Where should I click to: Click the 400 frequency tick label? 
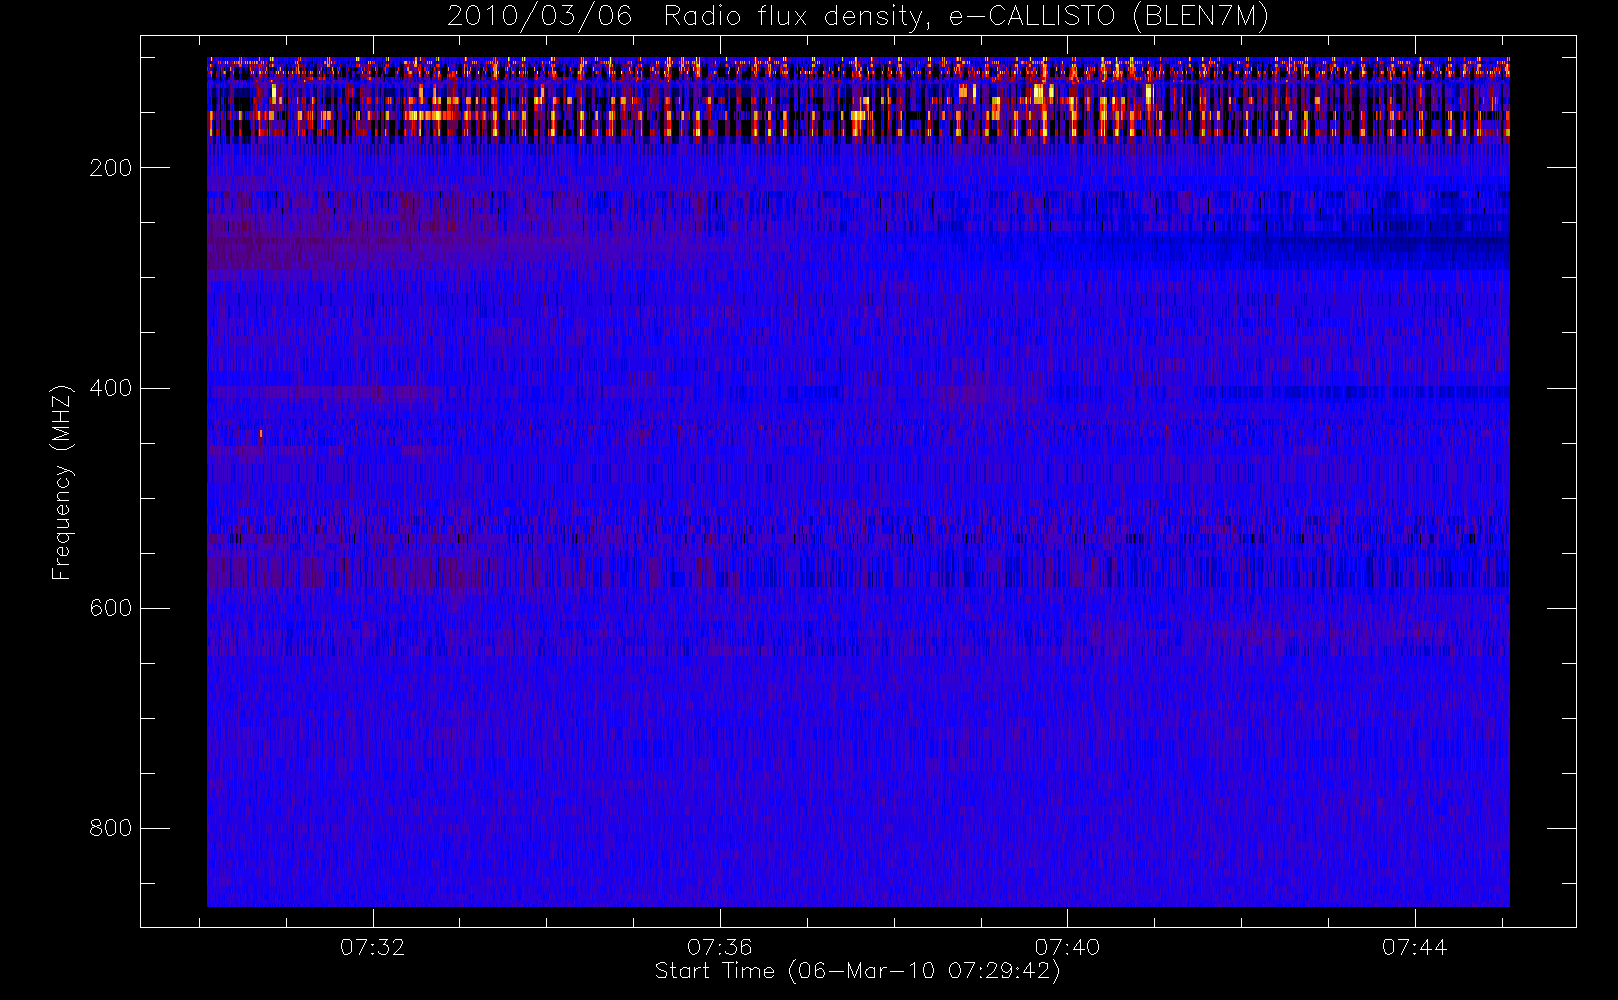(111, 388)
